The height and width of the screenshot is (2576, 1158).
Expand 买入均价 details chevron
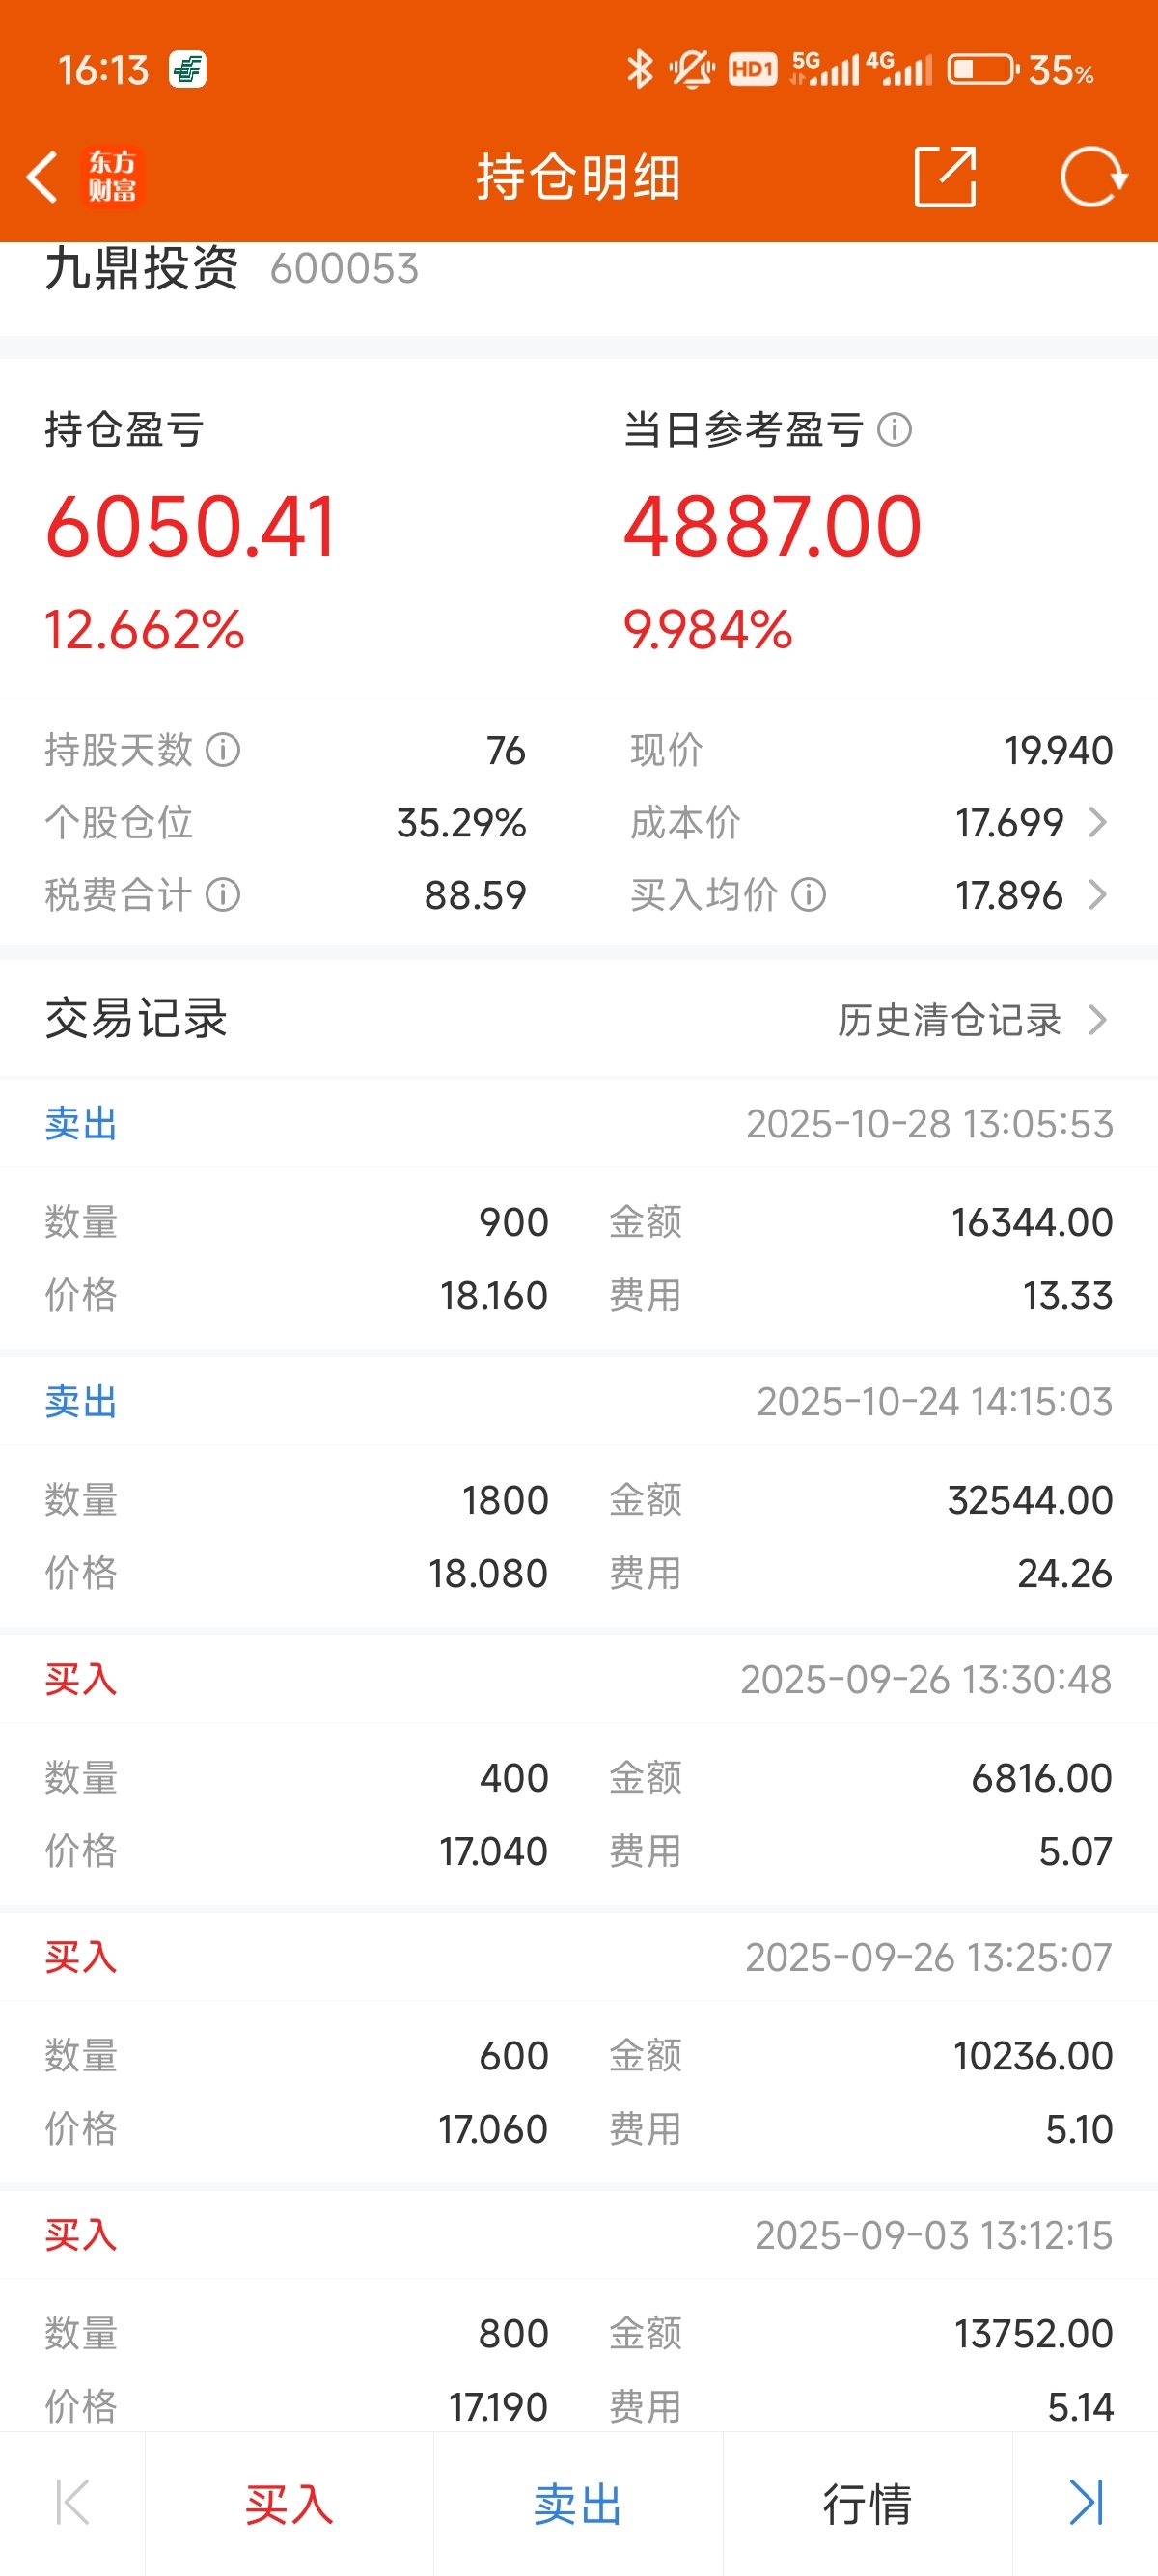tap(1098, 895)
